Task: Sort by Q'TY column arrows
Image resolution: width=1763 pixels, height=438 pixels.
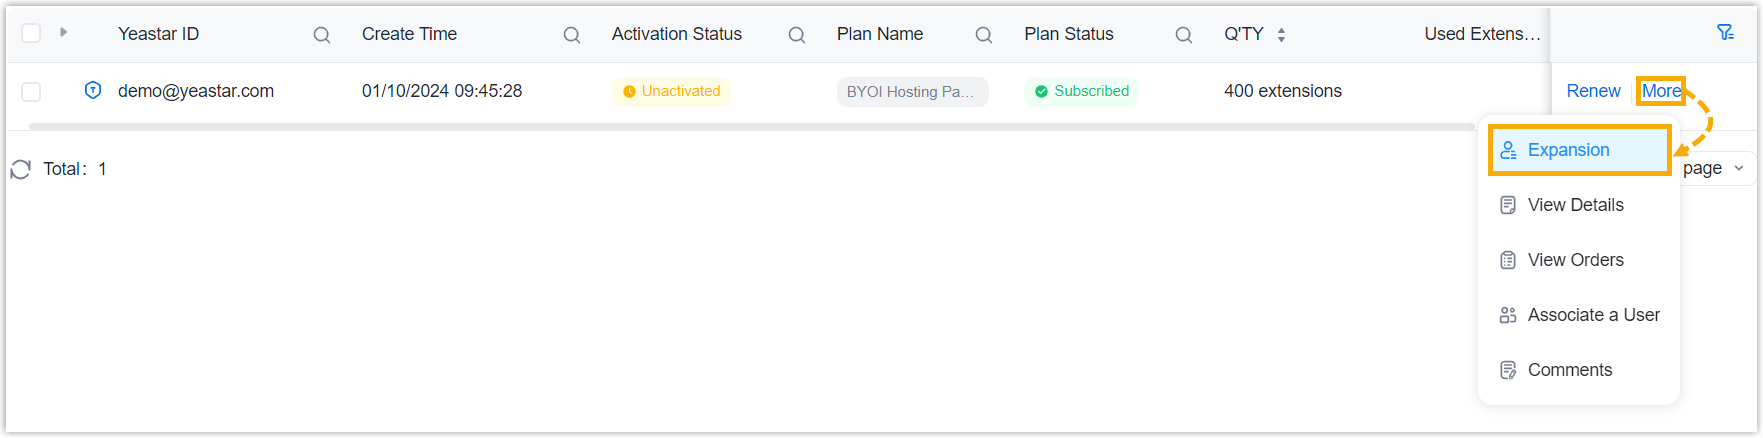Action: coord(1281,35)
